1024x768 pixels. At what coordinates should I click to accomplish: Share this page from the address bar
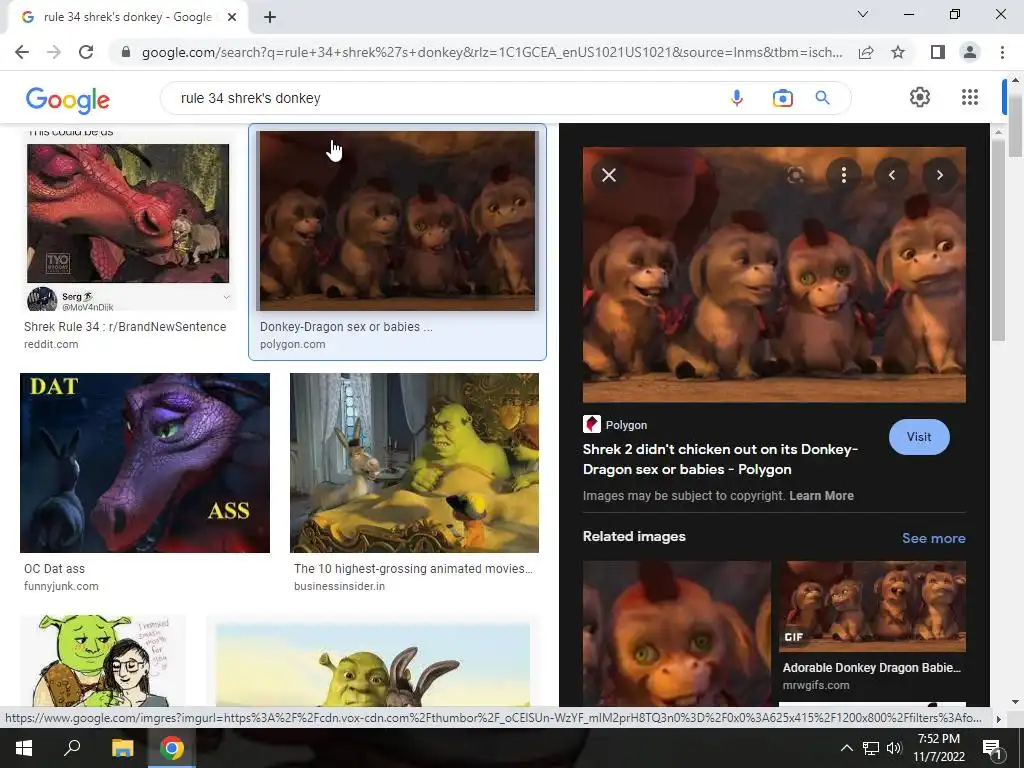pyautogui.click(x=866, y=52)
